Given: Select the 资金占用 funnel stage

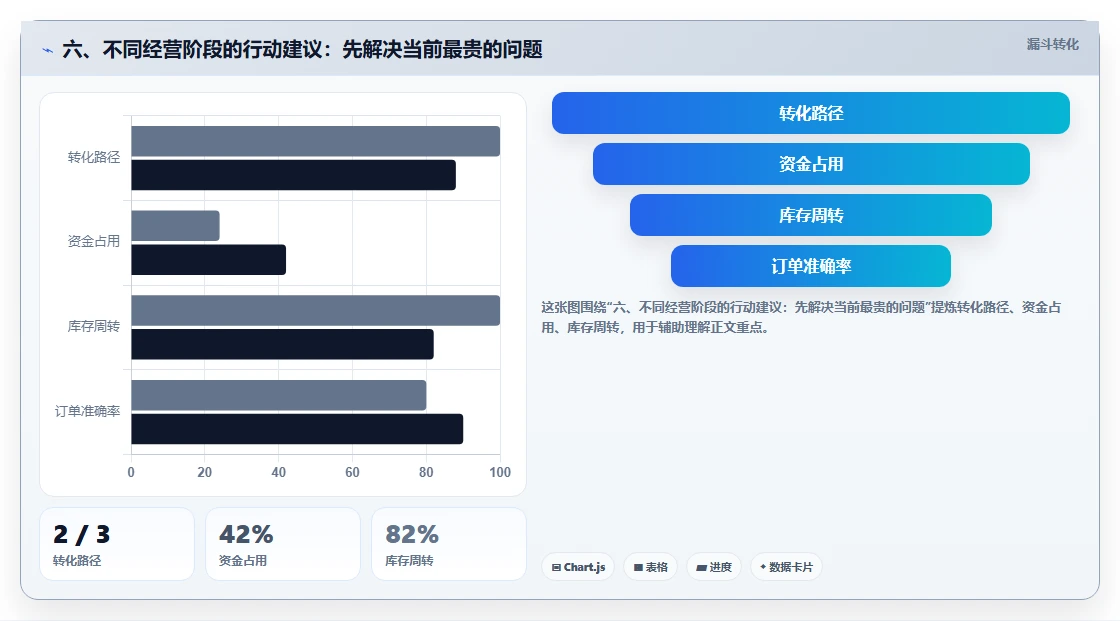Looking at the screenshot, I should 811,164.
